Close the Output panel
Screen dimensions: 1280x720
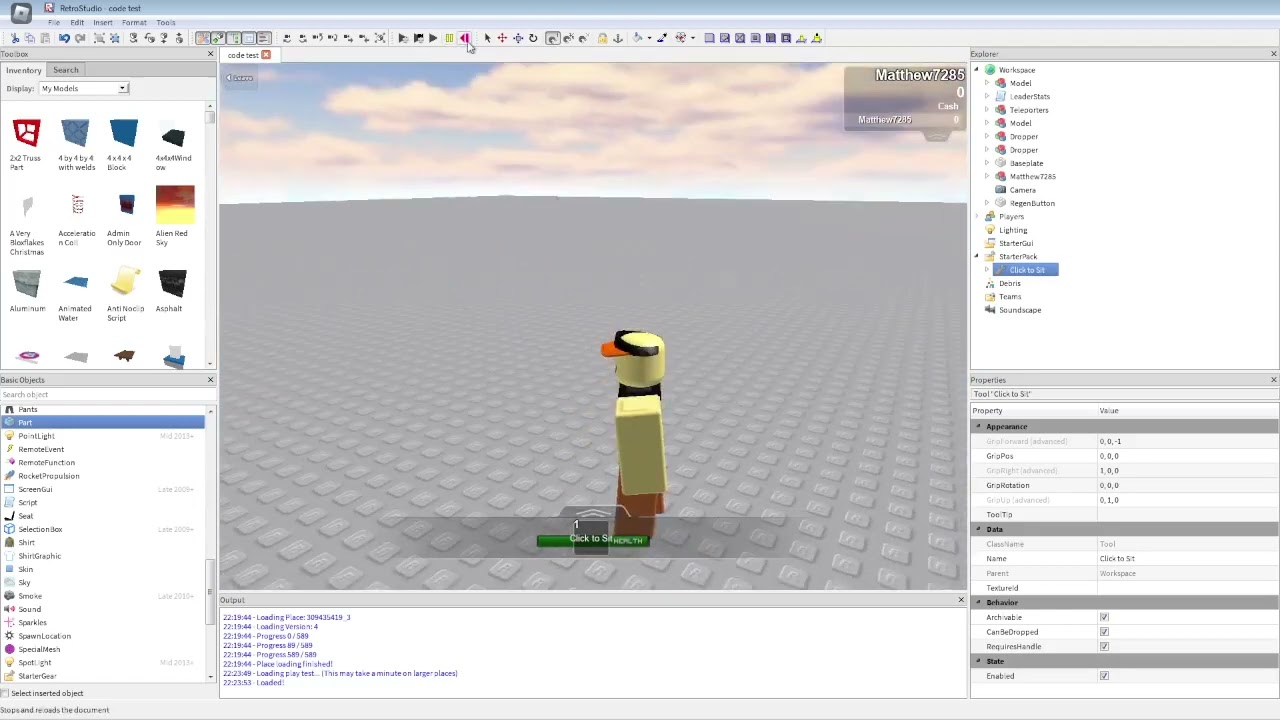pos(961,600)
